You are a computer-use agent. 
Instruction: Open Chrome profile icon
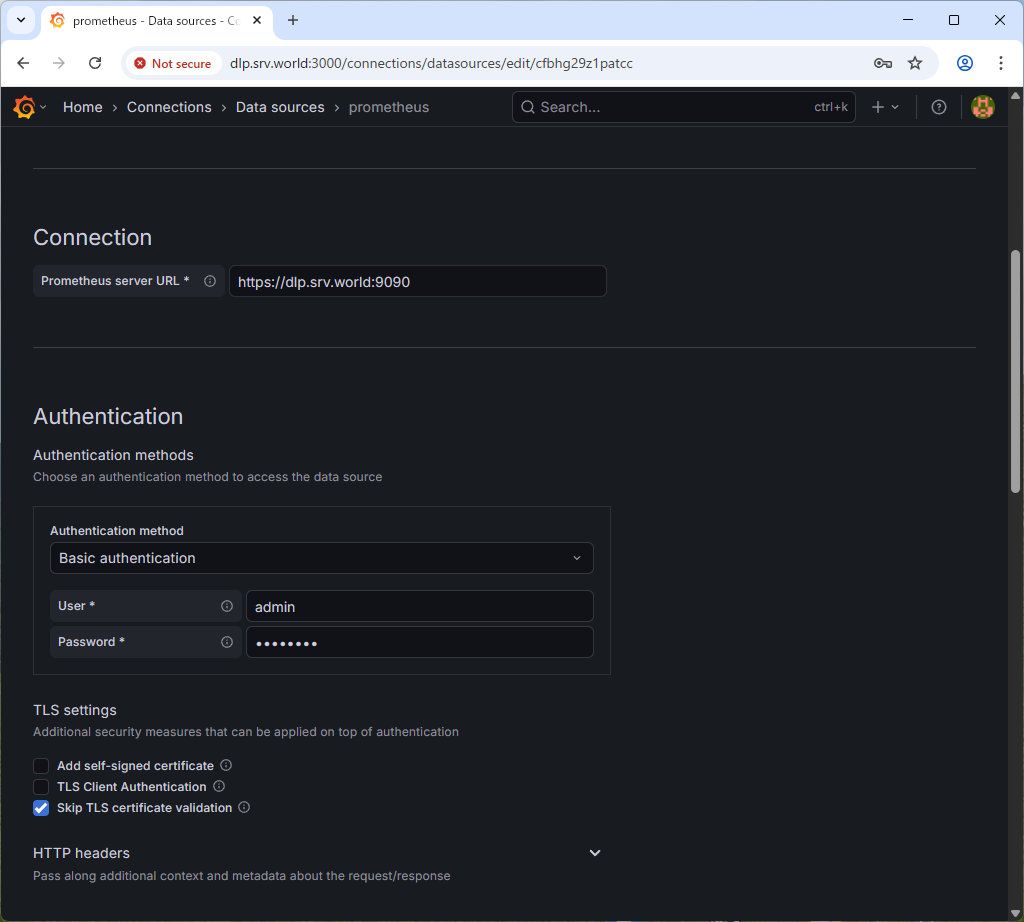[x=965, y=63]
